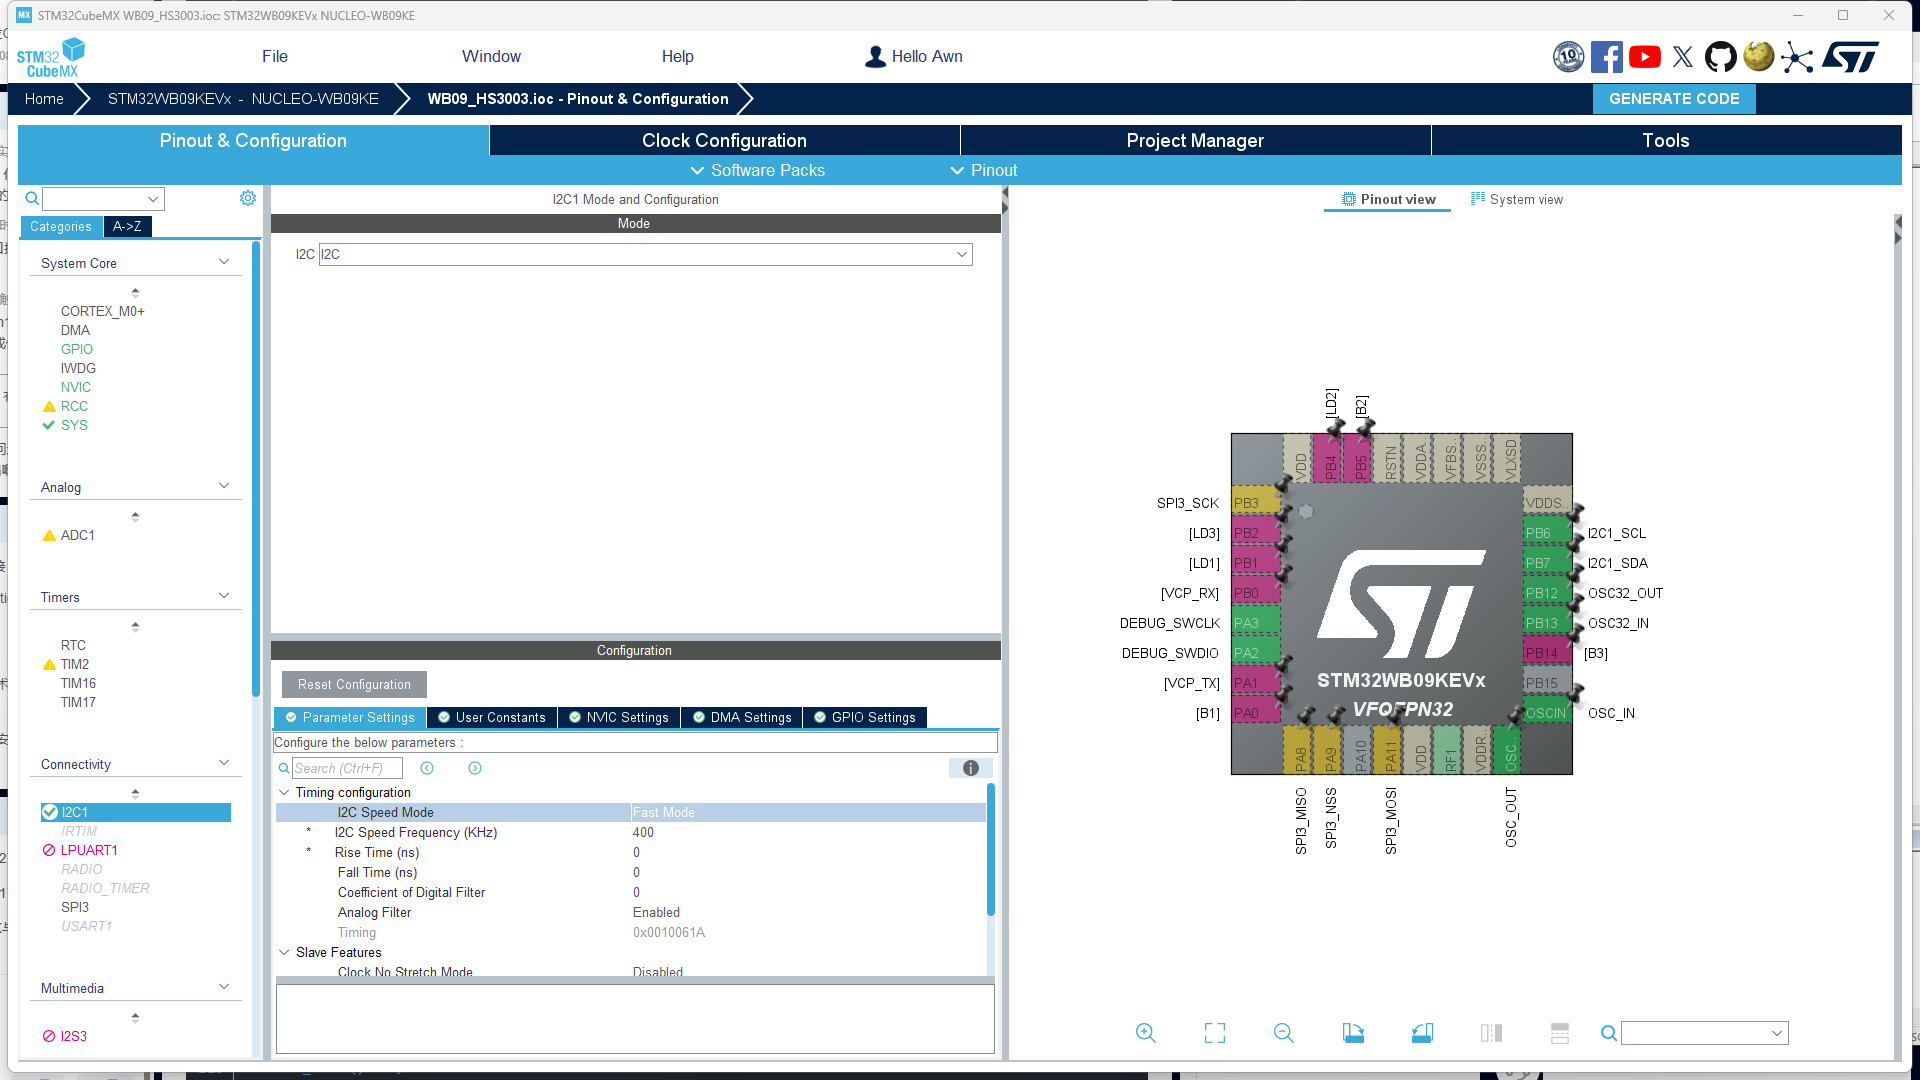Collapse the Analog category

[x=224, y=486]
